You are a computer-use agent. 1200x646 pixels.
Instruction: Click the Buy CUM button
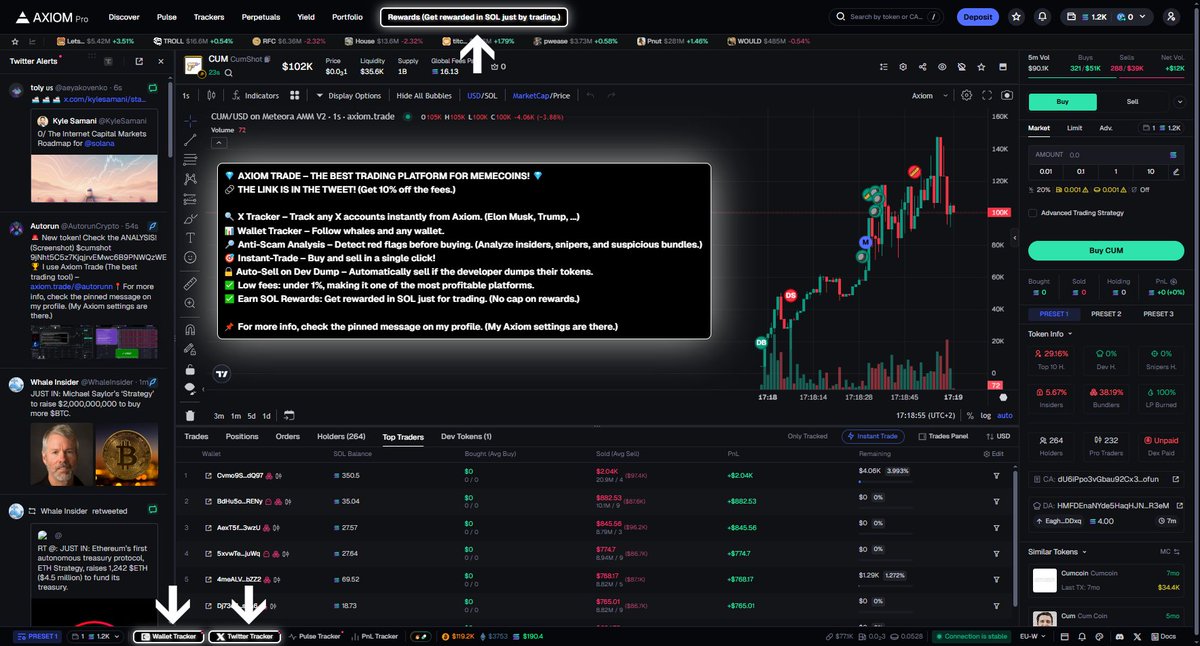[1106, 251]
